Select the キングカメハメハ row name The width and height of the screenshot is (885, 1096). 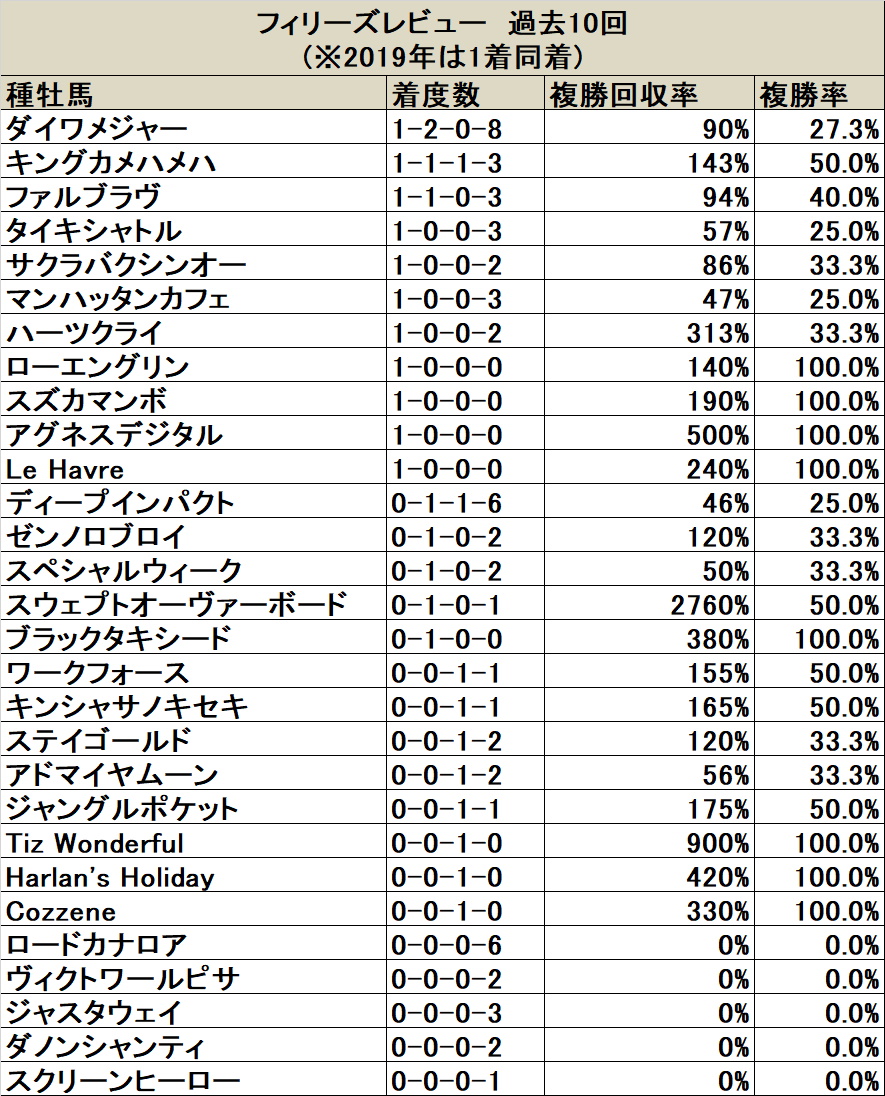point(194,163)
